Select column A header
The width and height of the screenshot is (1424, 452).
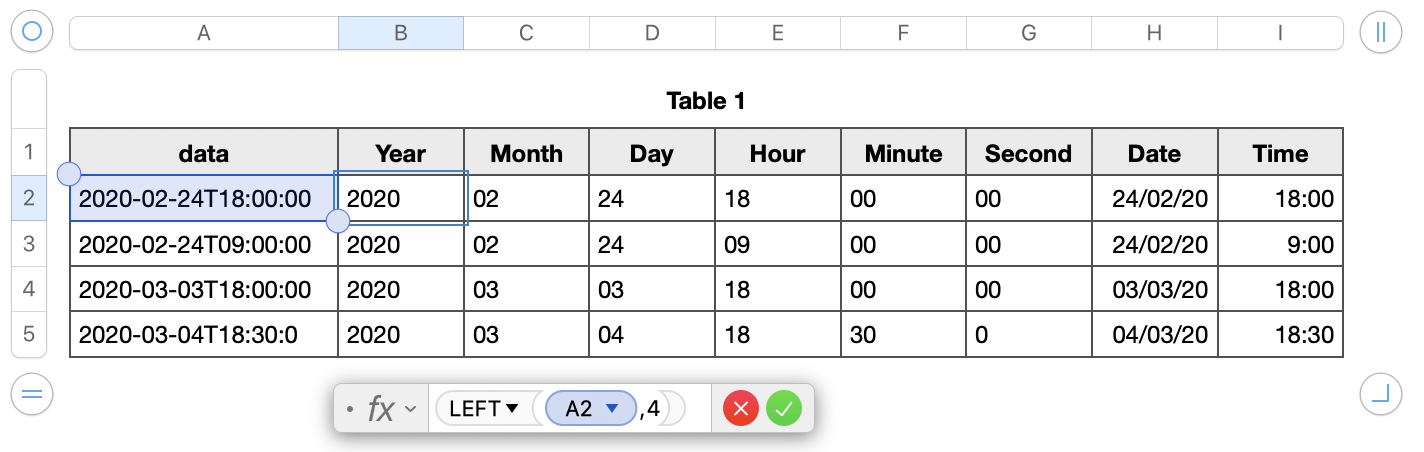click(204, 33)
